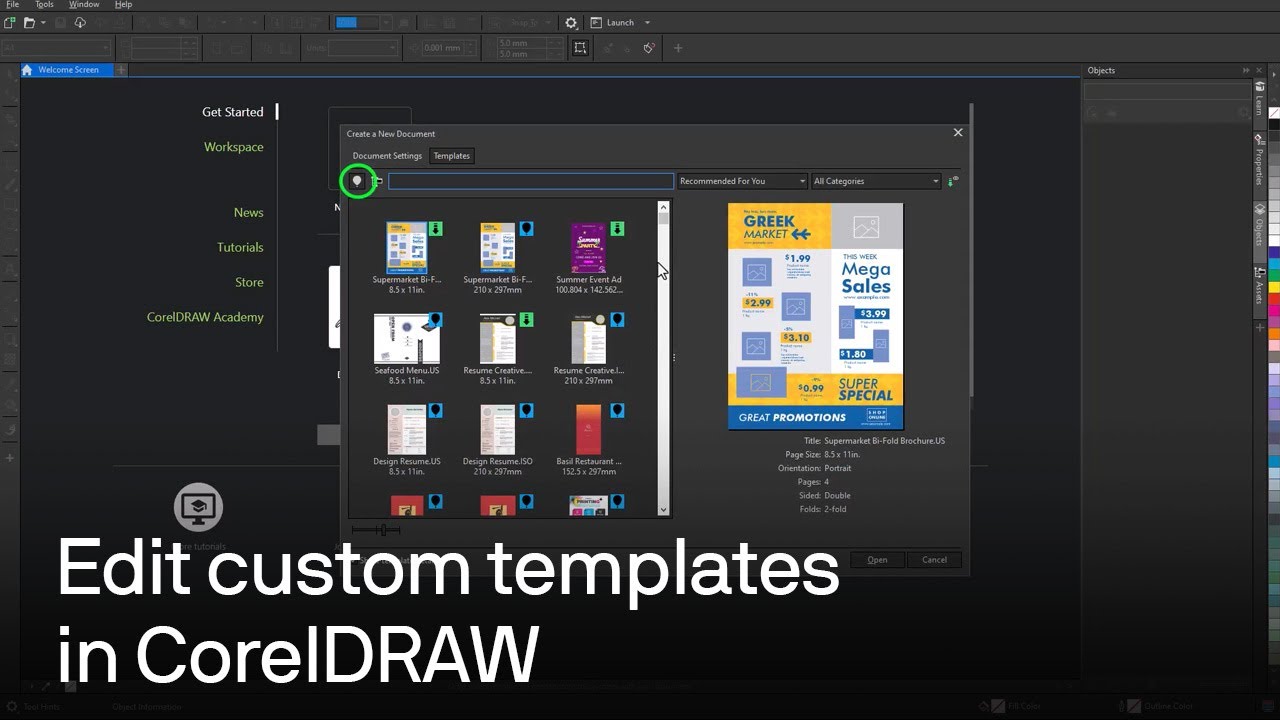Image resolution: width=1280 pixels, height=720 pixels.
Task: Open the Tutorials section link
Action: tap(241, 247)
